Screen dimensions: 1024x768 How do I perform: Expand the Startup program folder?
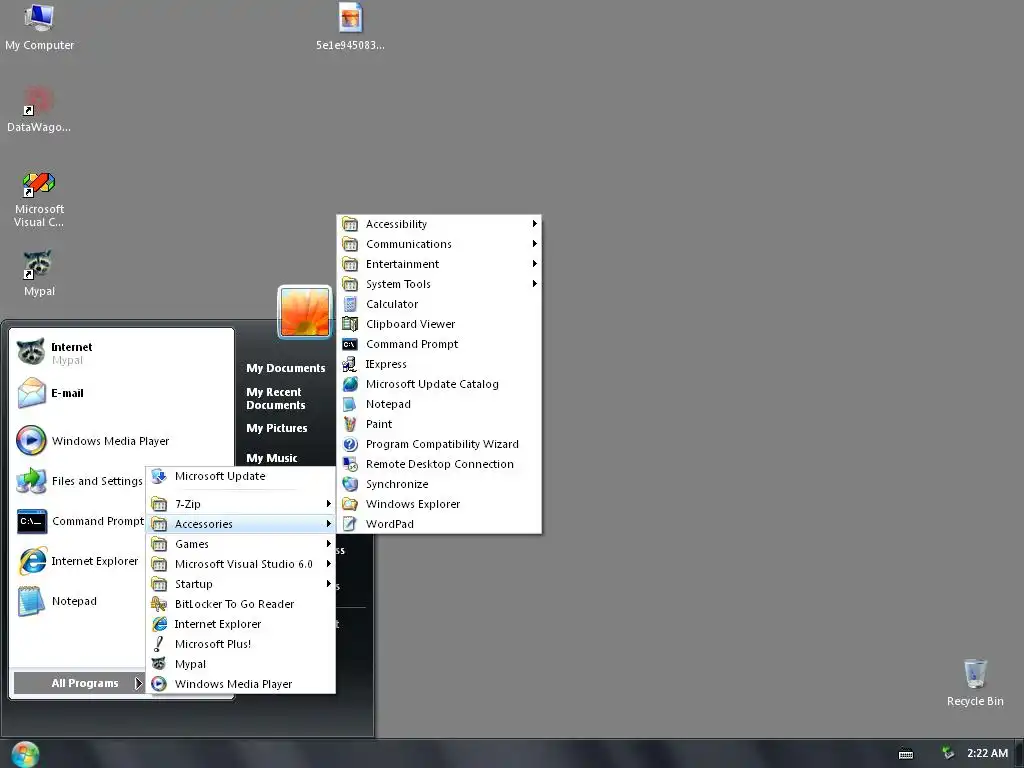(x=240, y=584)
